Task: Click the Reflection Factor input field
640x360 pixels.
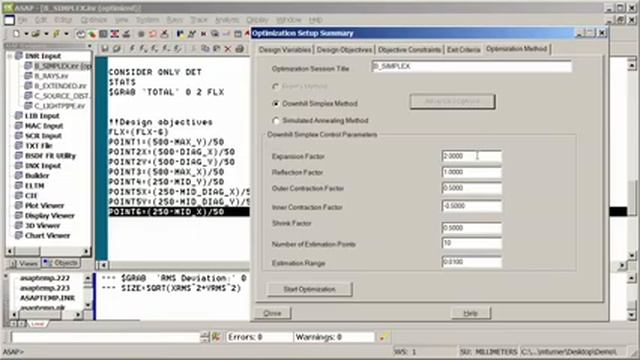Action: point(471,172)
